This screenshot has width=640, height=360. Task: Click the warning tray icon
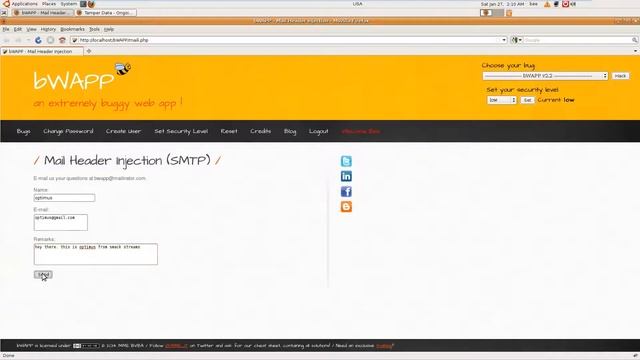pos(547,4)
